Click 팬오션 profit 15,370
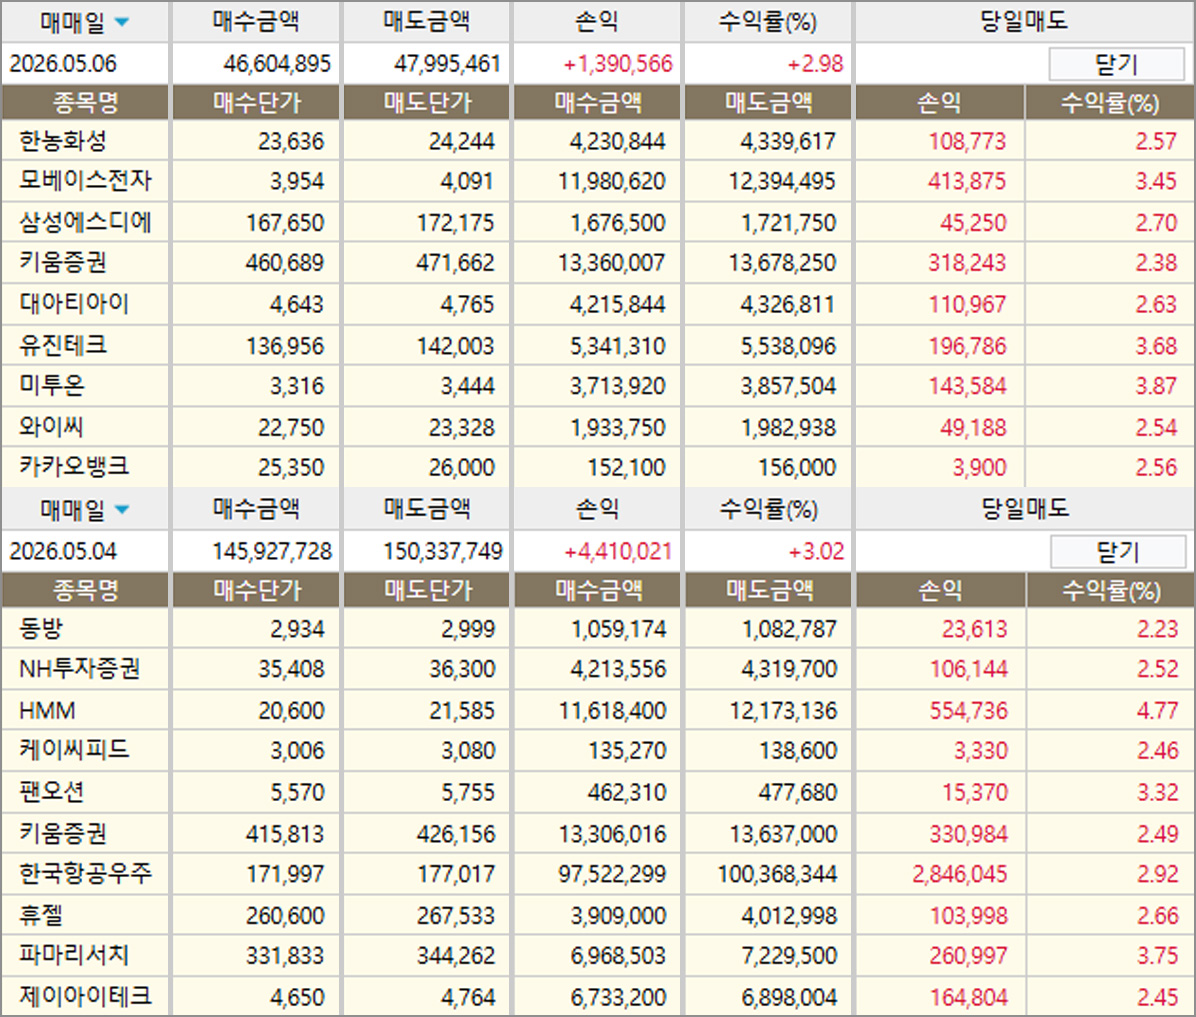The width and height of the screenshot is (1196, 1017). pyautogui.click(x=975, y=792)
